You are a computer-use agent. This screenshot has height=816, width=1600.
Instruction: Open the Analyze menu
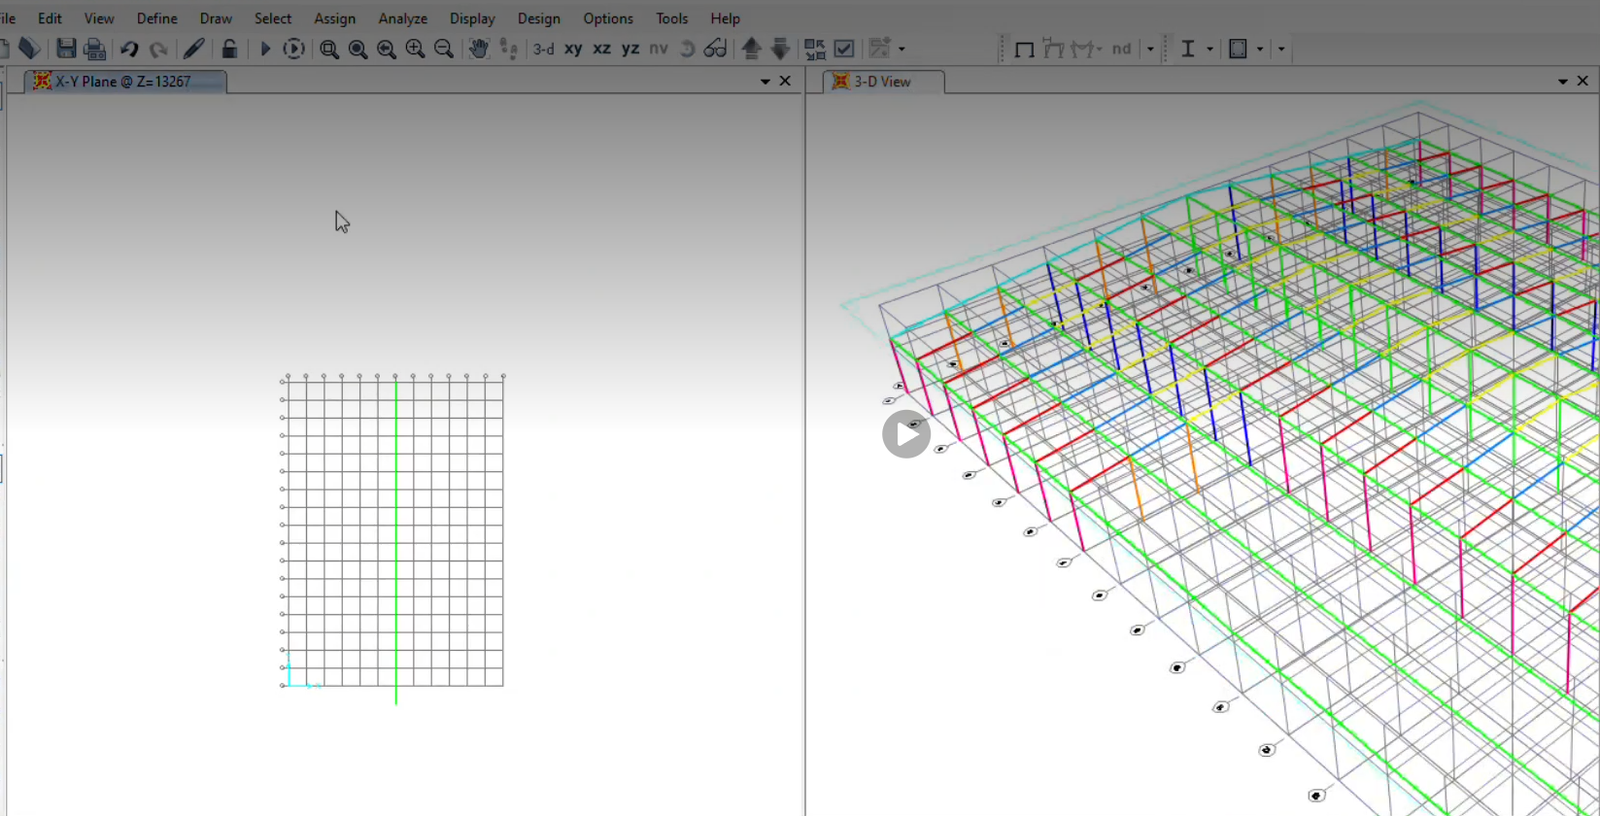(403, 18)
